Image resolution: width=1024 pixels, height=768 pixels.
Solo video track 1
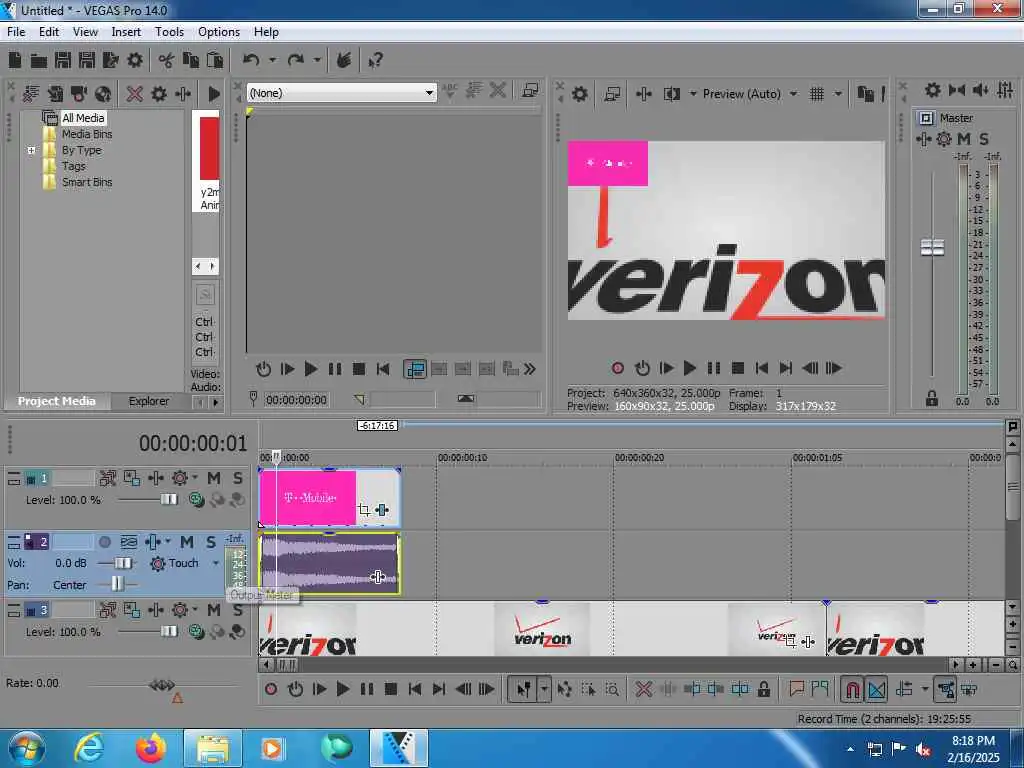click(238, 478)
